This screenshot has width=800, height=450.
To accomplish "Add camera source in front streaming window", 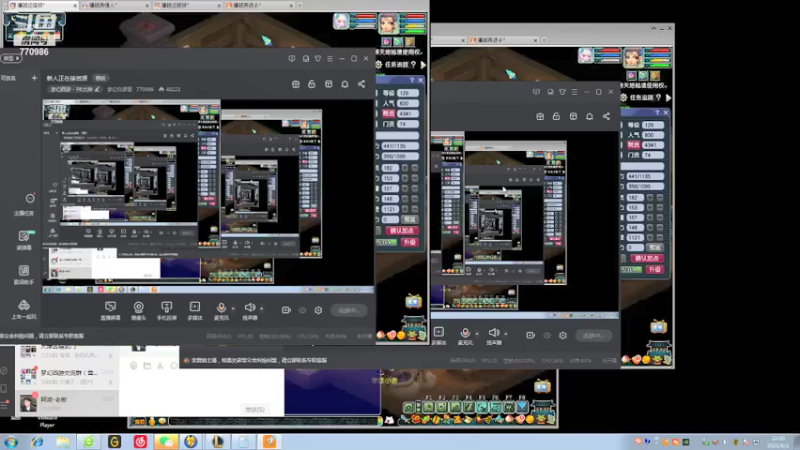I will (138, 310).
